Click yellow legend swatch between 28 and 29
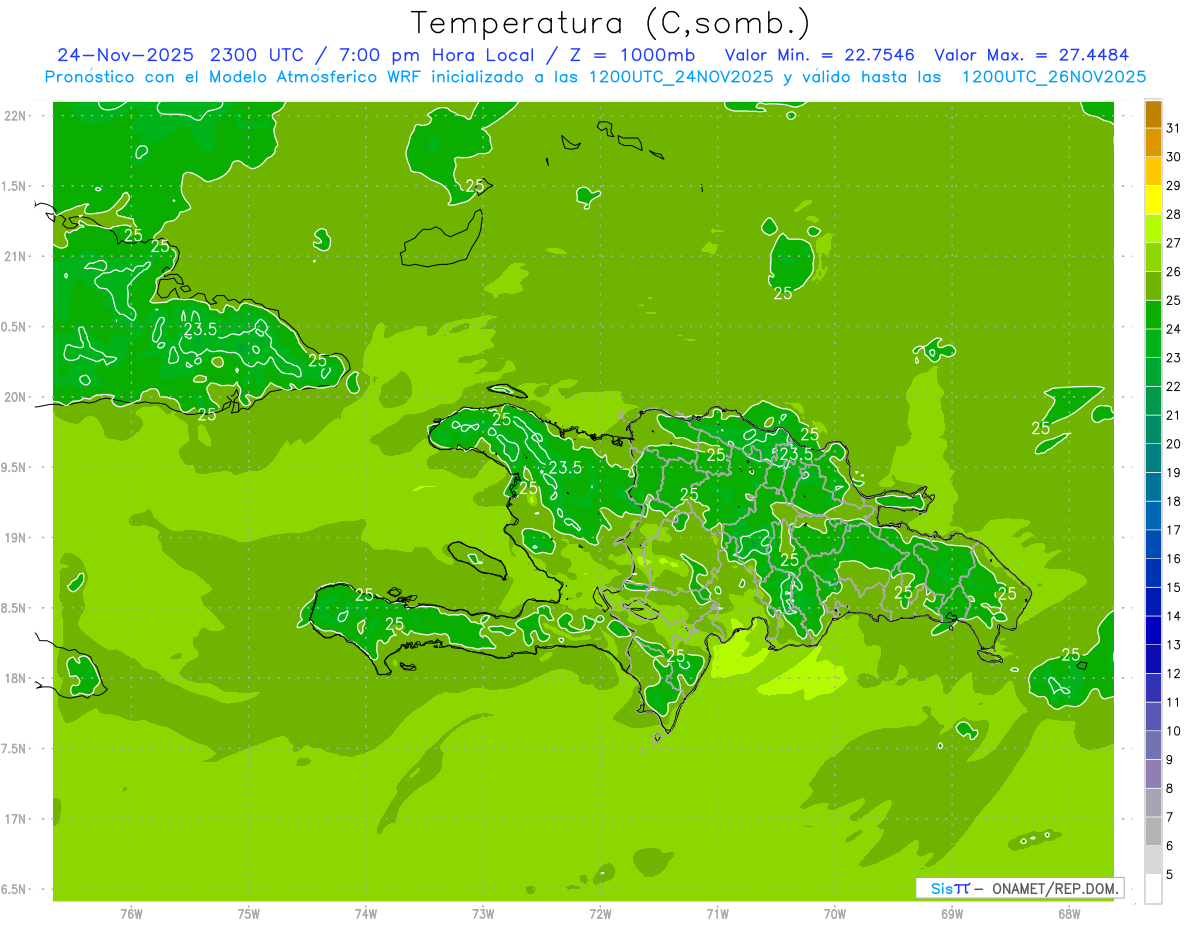The width and height of the screenshot is (1200, 927). coord(1153,200)
